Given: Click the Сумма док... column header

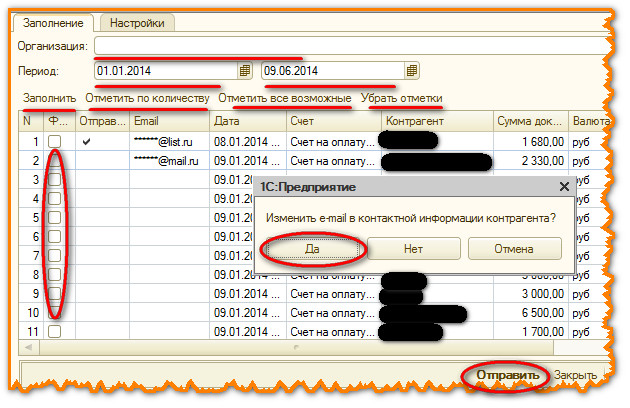Looking at the screenshot, I should [x=531, y=121].
